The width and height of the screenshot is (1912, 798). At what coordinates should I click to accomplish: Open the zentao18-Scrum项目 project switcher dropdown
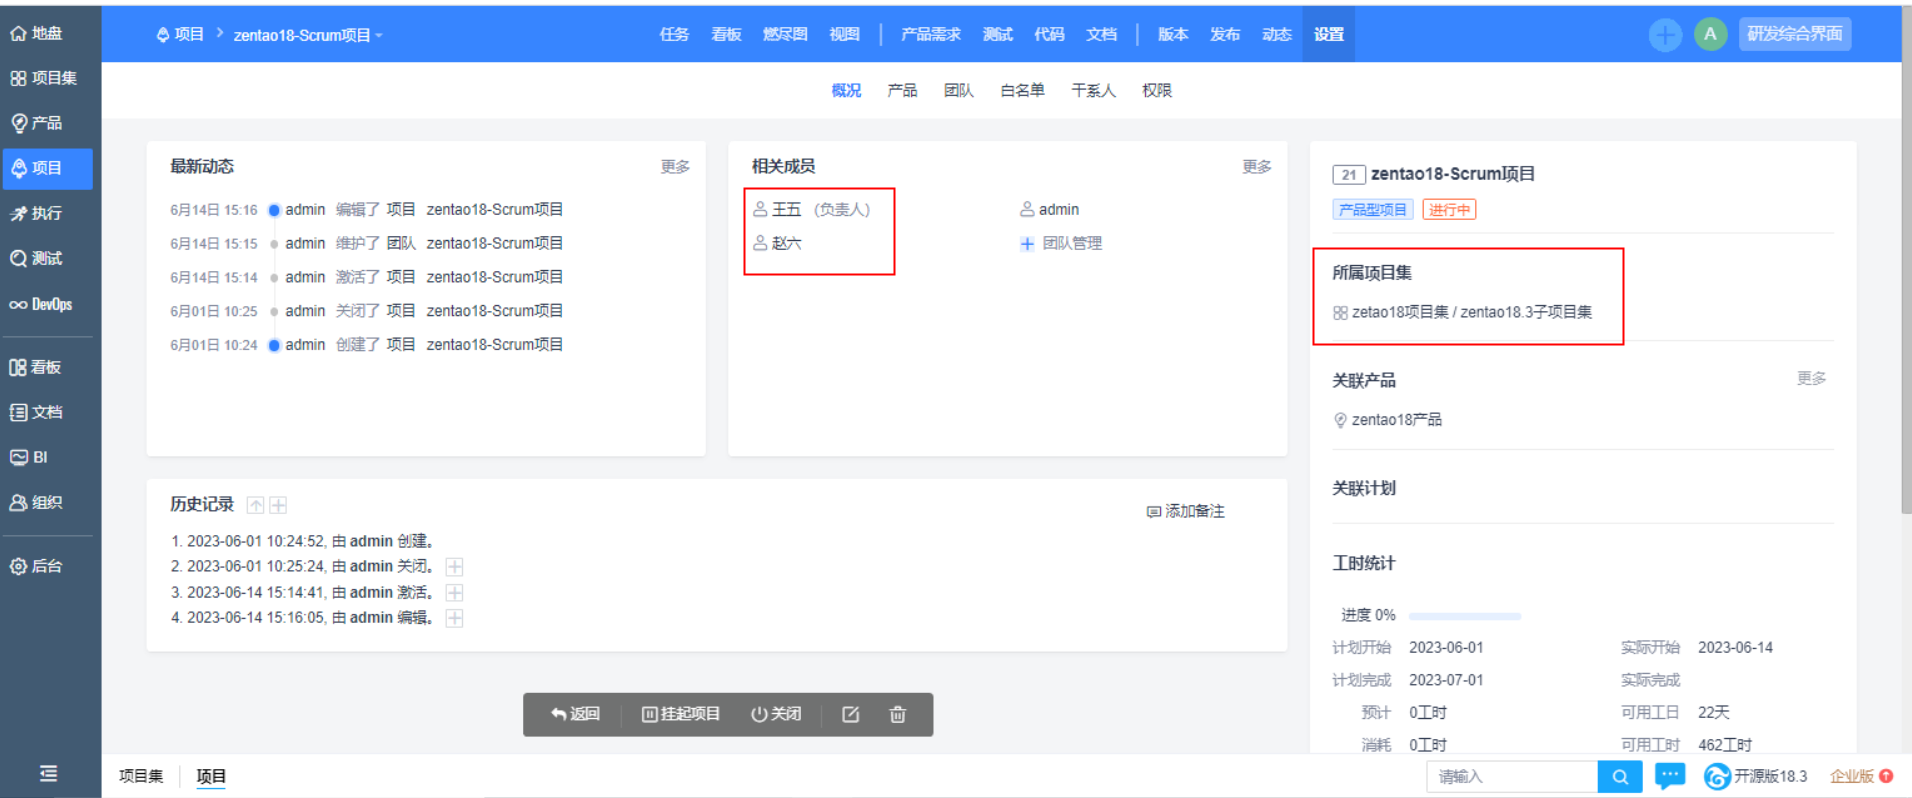click(x=308, y=35)
